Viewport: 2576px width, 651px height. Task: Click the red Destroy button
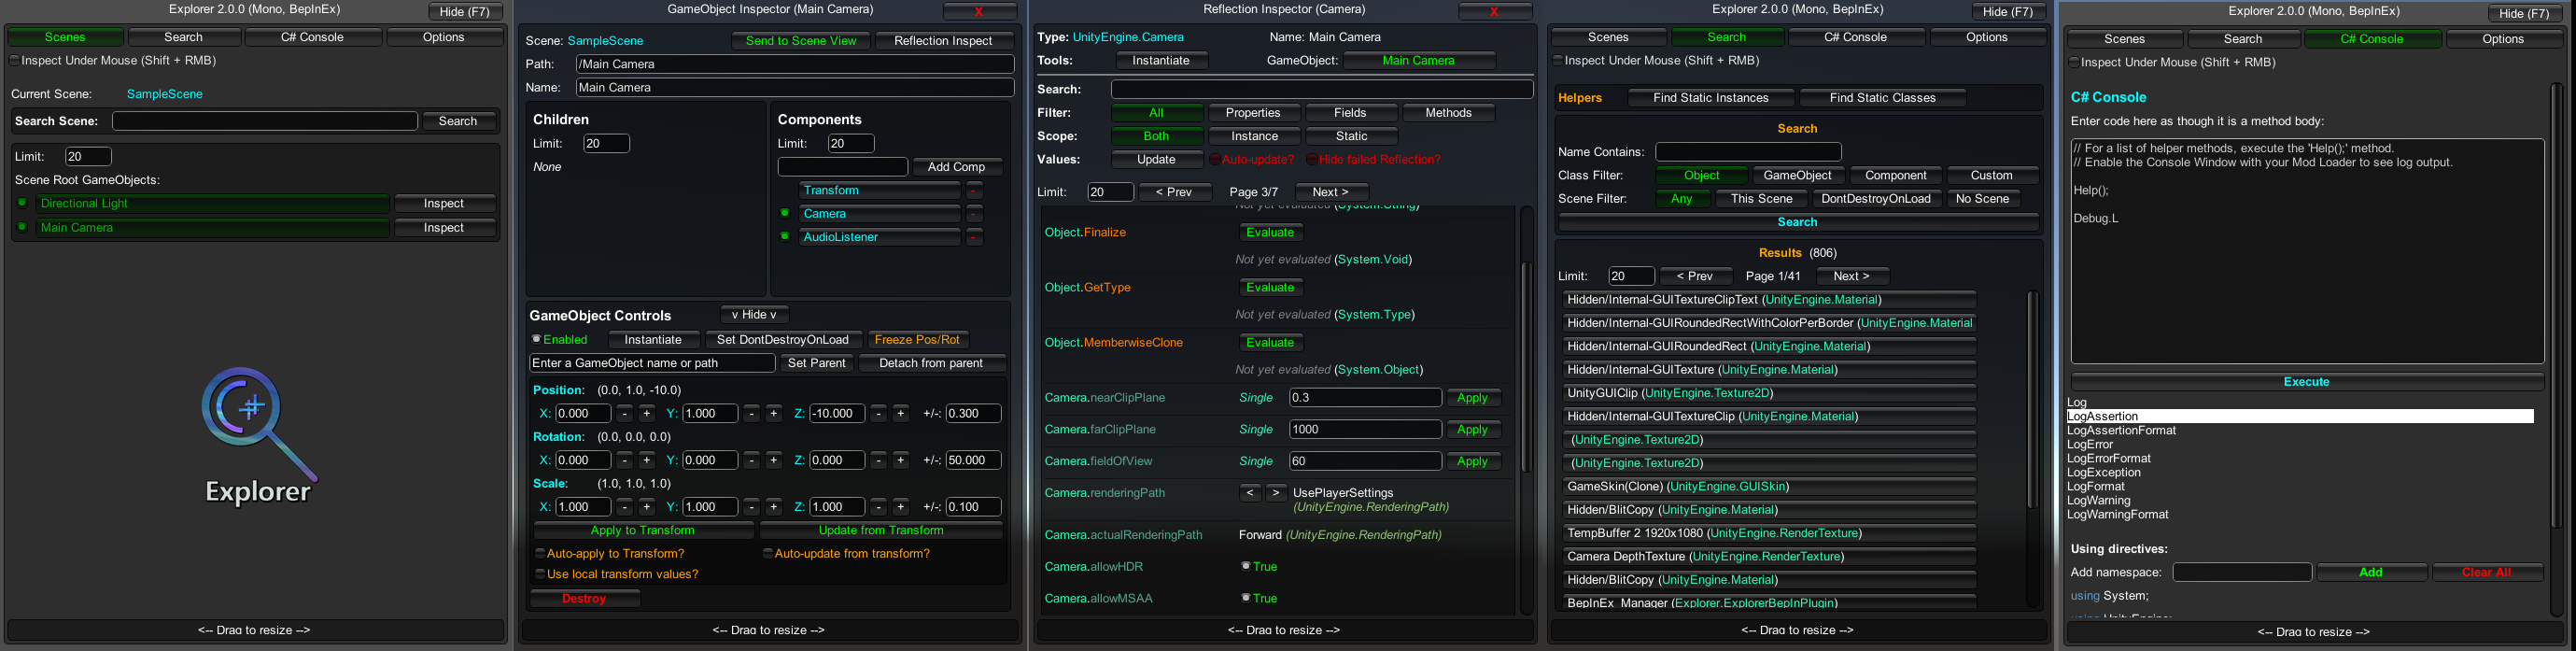[584, 598]
